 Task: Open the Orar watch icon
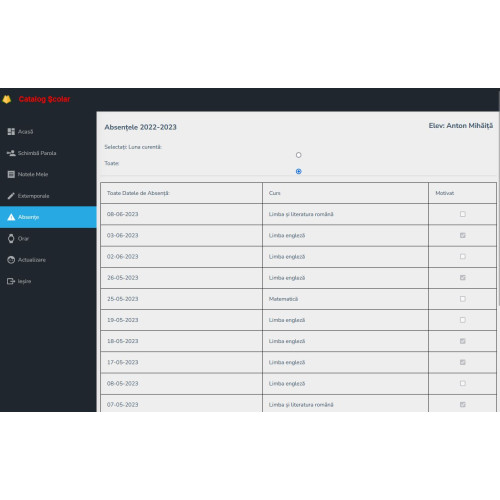pos(11,238)
